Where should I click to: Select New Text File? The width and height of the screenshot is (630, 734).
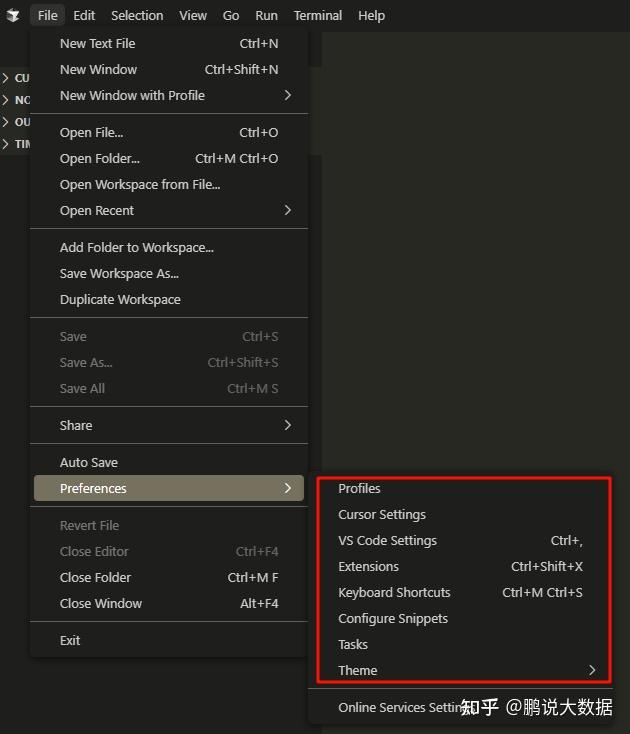(x=97, y=44)
